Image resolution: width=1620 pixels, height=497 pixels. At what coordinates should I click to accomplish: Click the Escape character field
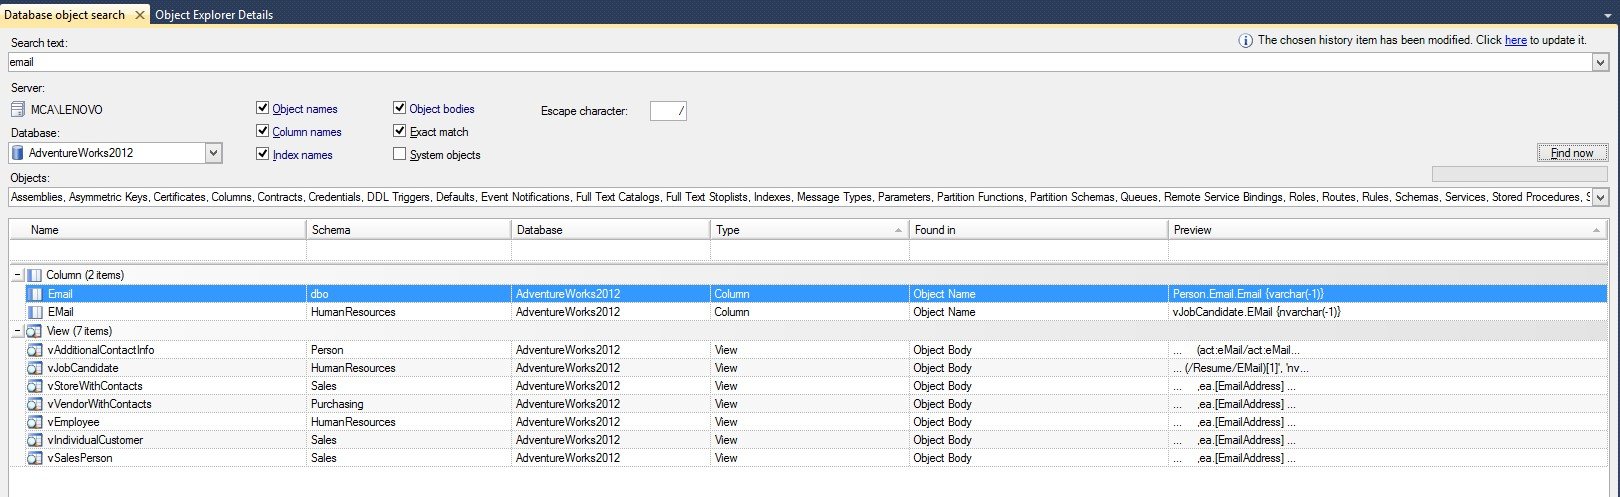668,111
